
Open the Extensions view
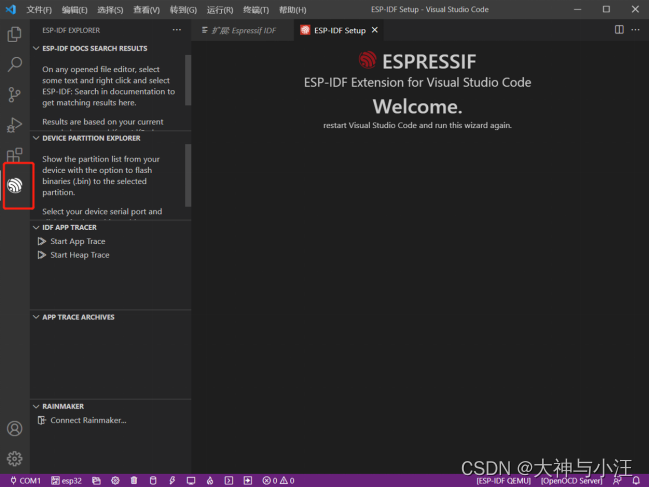[x=14, y=155]
